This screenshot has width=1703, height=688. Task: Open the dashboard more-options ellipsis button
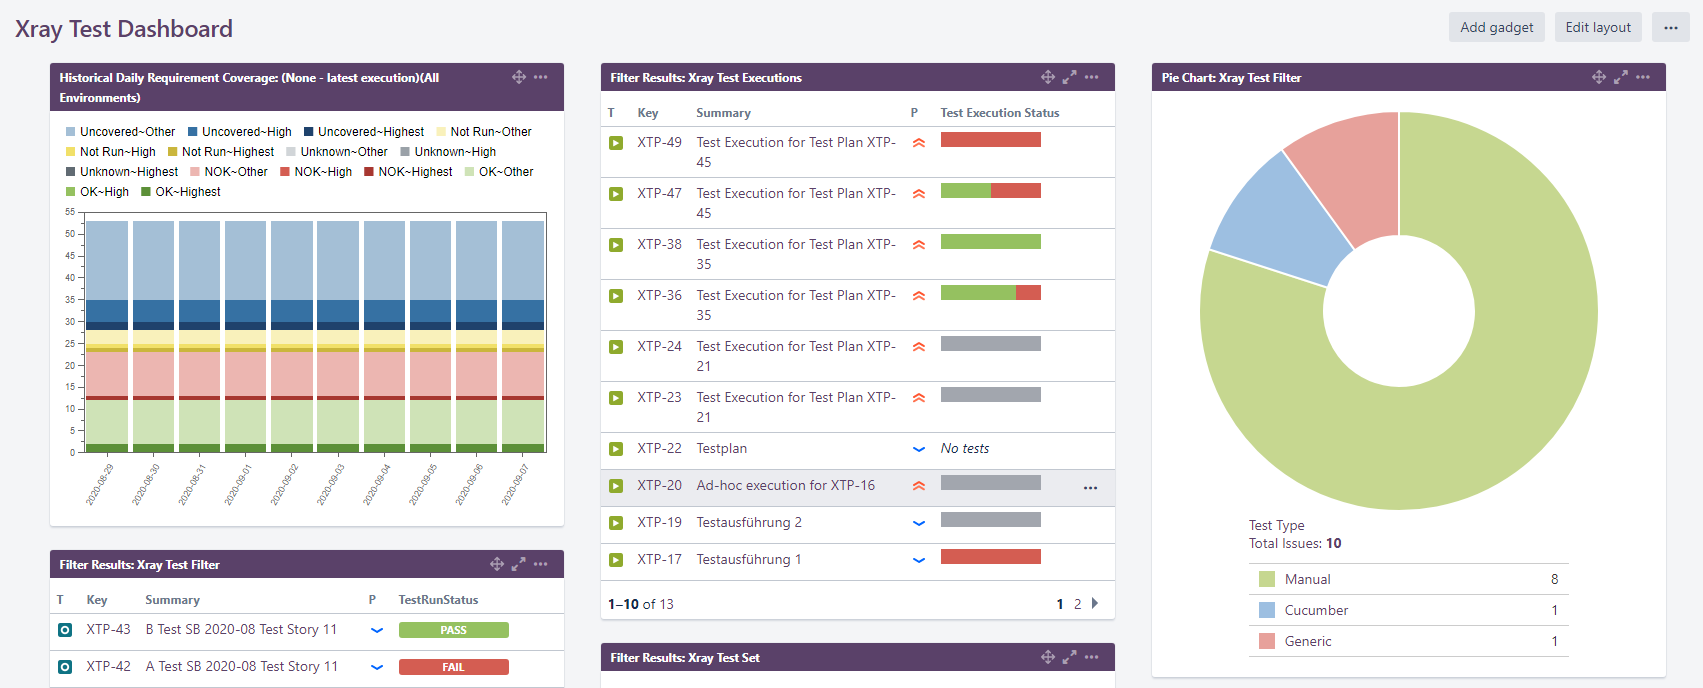pos(1671,27)
